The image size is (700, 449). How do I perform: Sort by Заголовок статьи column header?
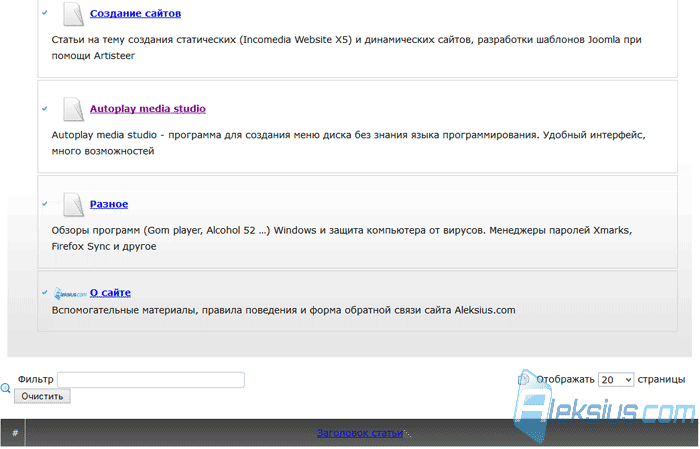[x=360, y=433]
